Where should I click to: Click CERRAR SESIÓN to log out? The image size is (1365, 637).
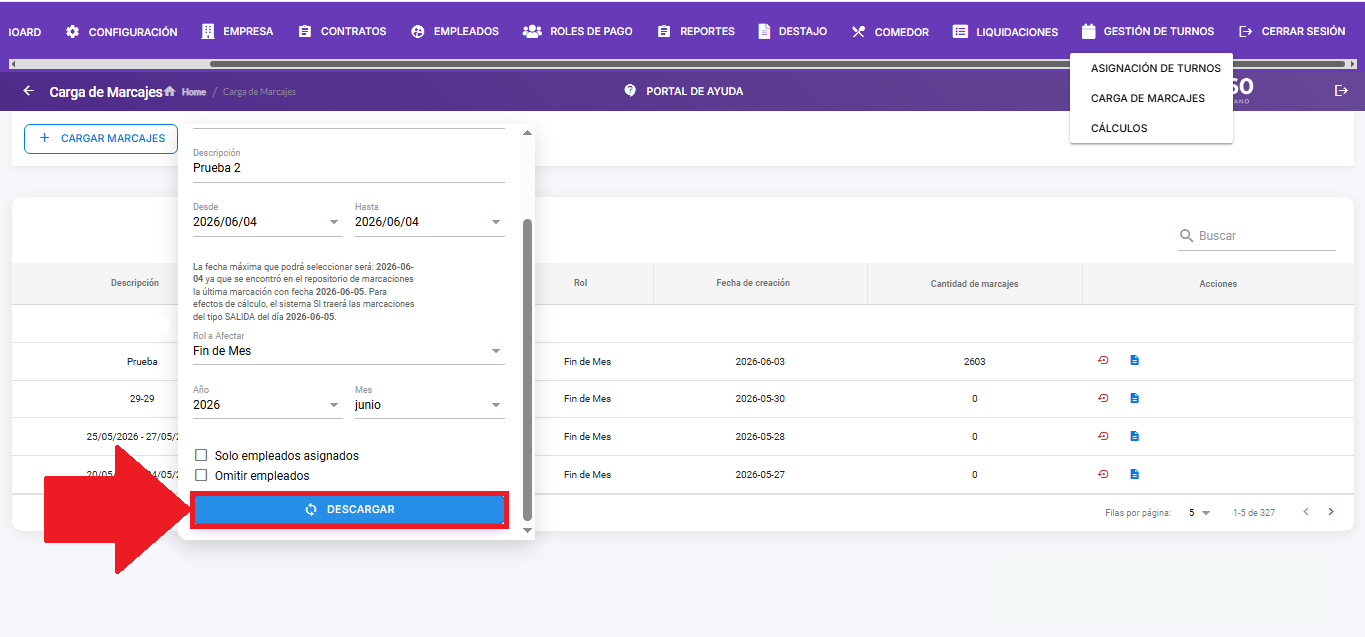coord(1292,31)
